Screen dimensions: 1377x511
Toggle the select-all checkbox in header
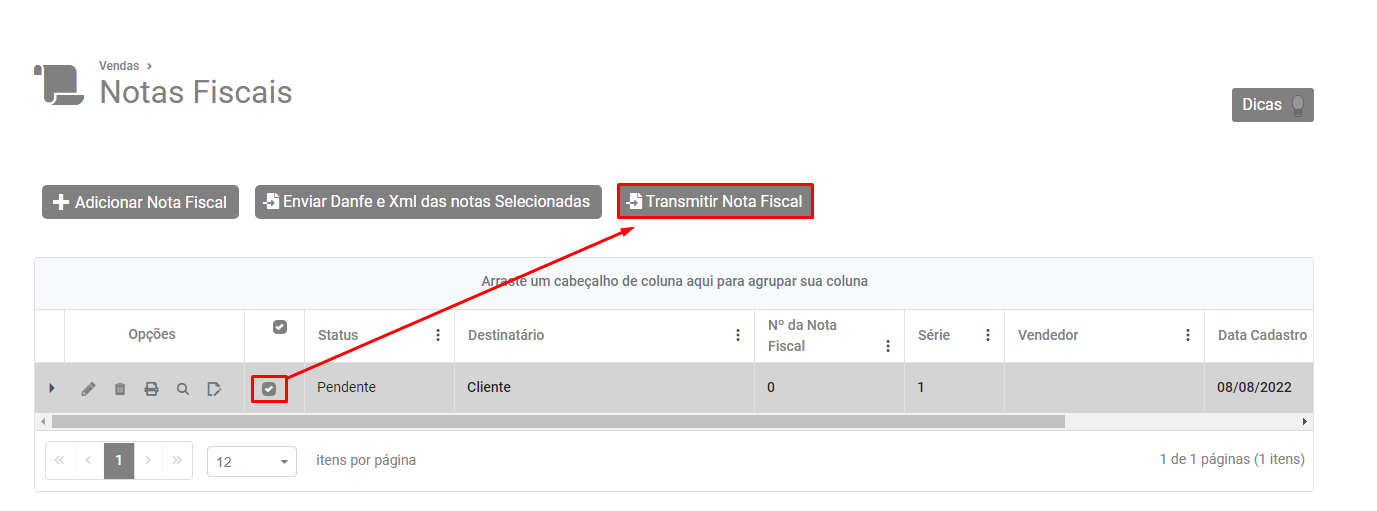280,327
